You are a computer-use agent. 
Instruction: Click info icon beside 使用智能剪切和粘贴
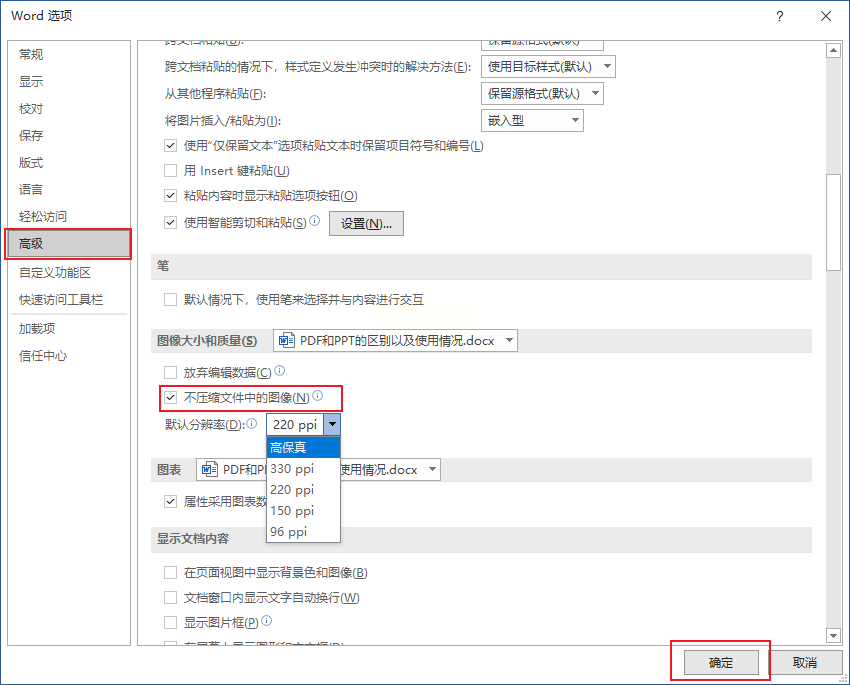(x=314, y=221)
